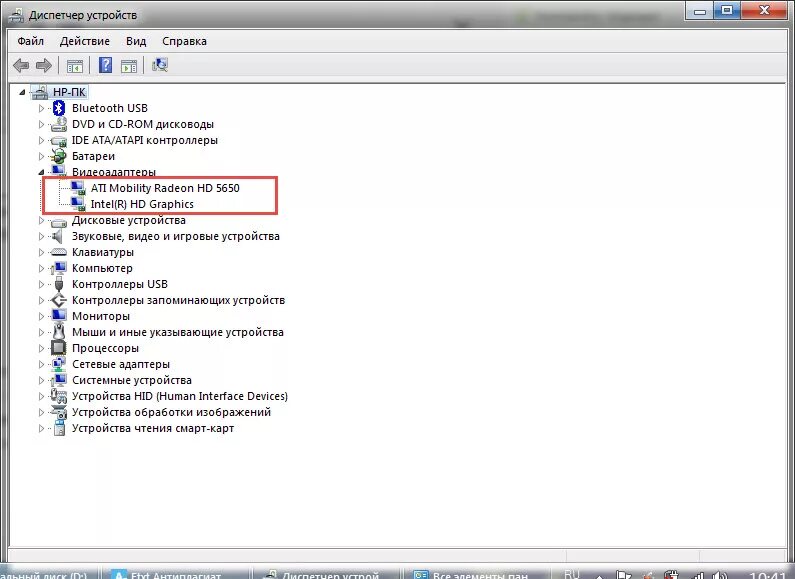
Task: Click the DVD and CD-ROM drive icon
Action: pos(59,124)
